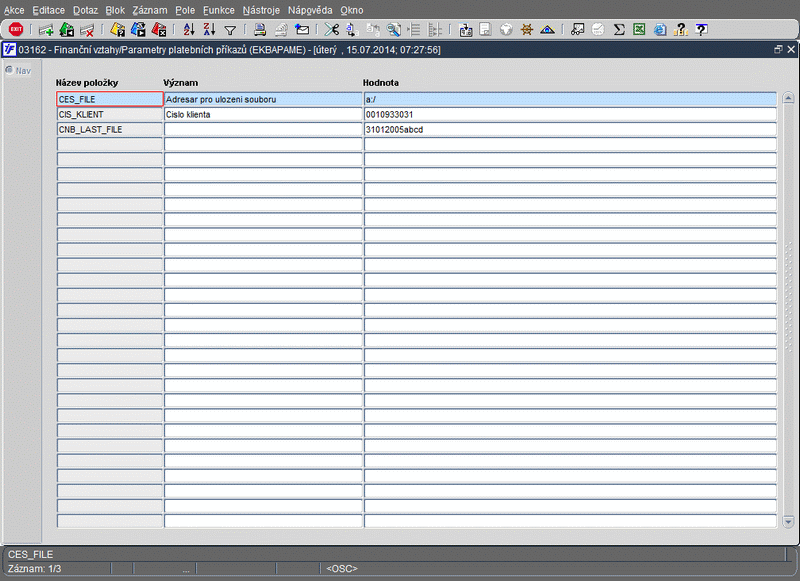Click the greyed list-indent icon
800x581 pixels.
coord(414,30)
